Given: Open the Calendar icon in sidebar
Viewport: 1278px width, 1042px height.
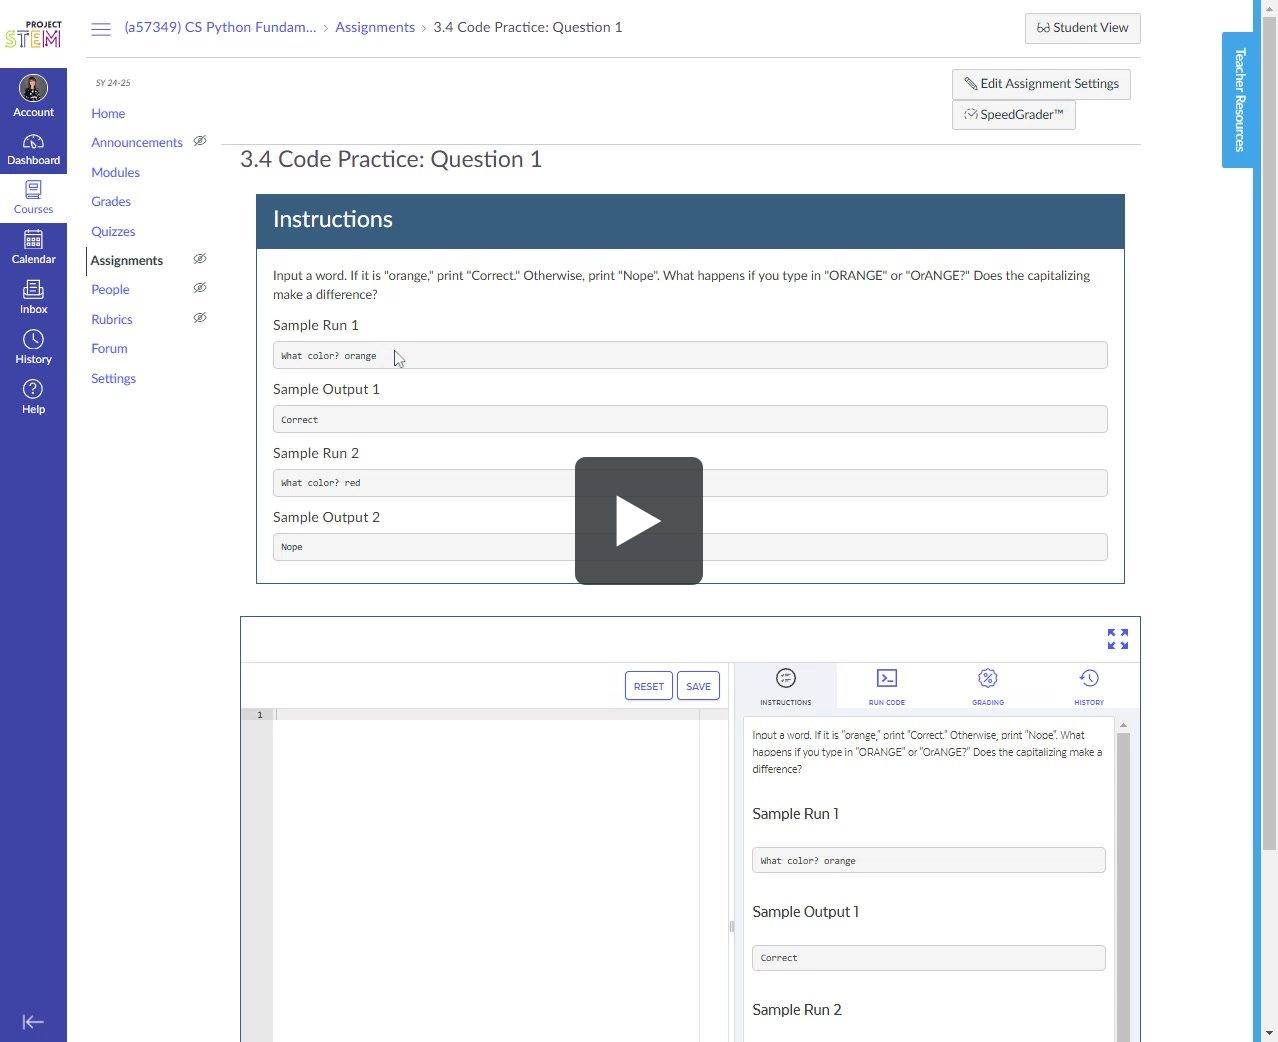Looking at the screenshot, I should (x=33, y=240).
